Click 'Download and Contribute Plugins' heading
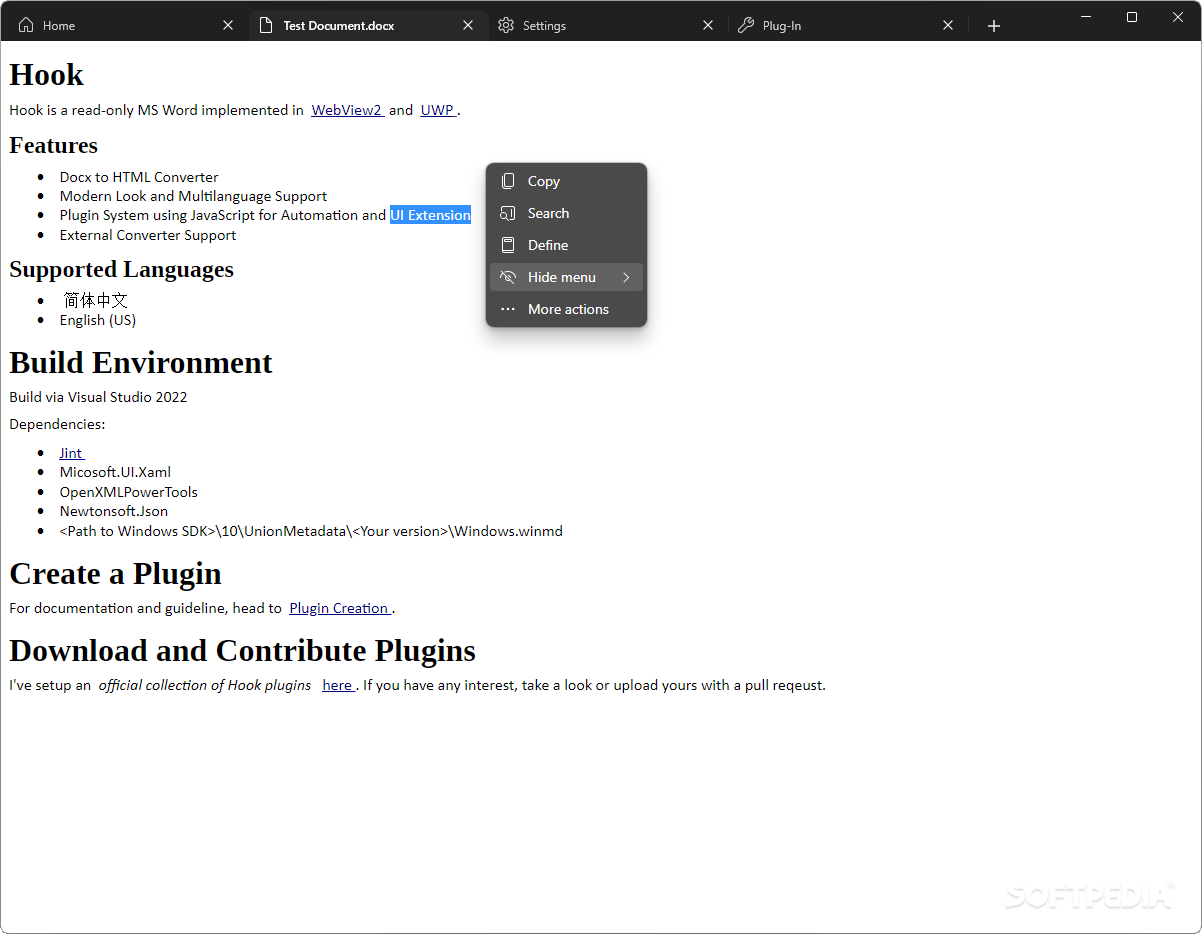Viewport: 1202px width, 934px height. [x=242, y=651]
